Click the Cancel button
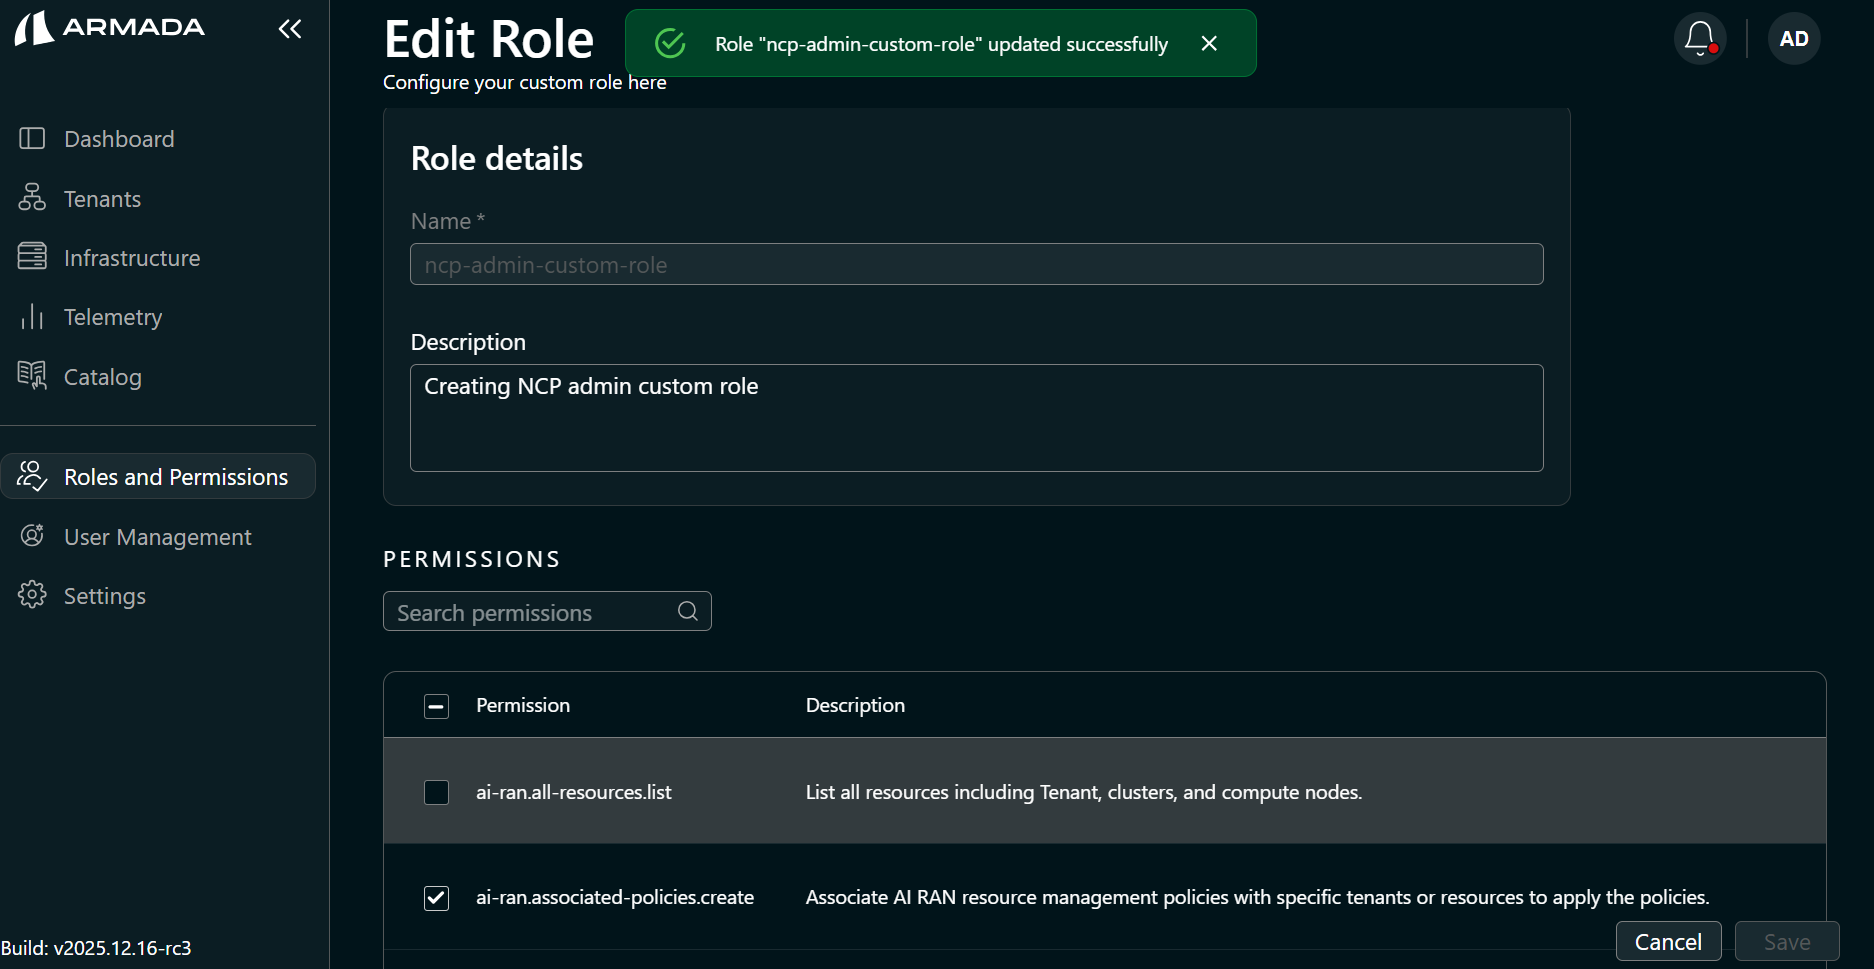This screenshot has width=1874, height=969. coord(1668,941)
